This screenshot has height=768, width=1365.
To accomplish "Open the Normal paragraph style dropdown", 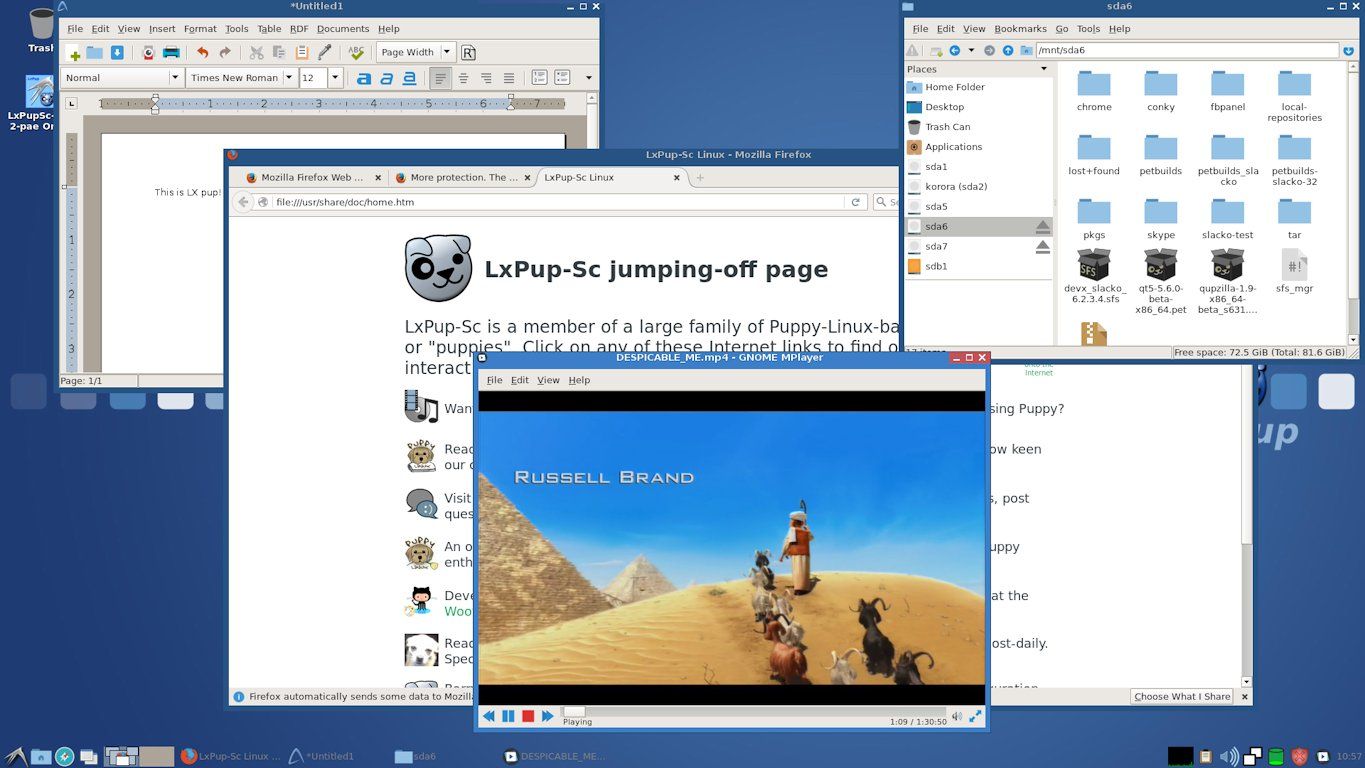I will pos(176,77).
